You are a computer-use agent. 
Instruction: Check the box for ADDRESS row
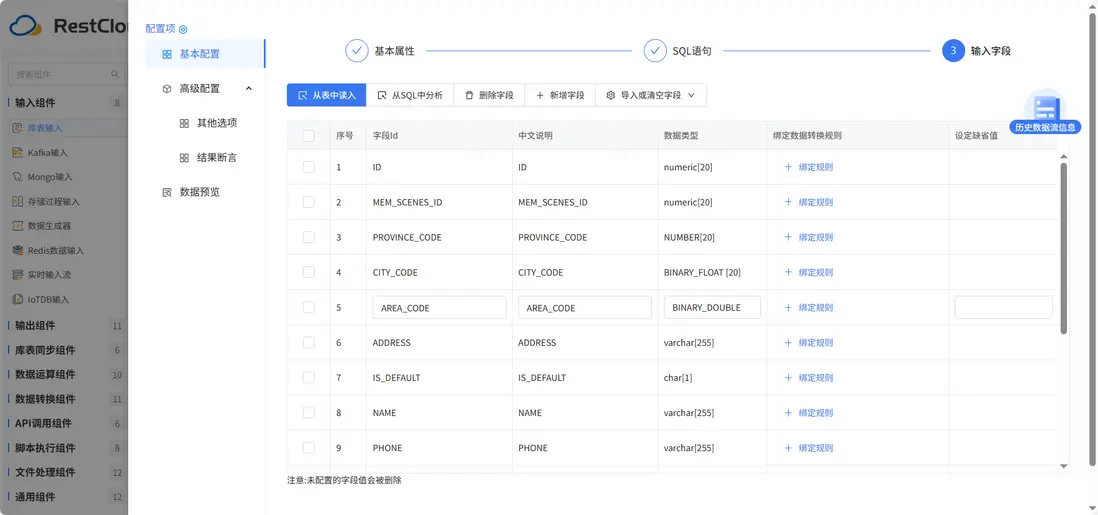click(x=309, y=342)
